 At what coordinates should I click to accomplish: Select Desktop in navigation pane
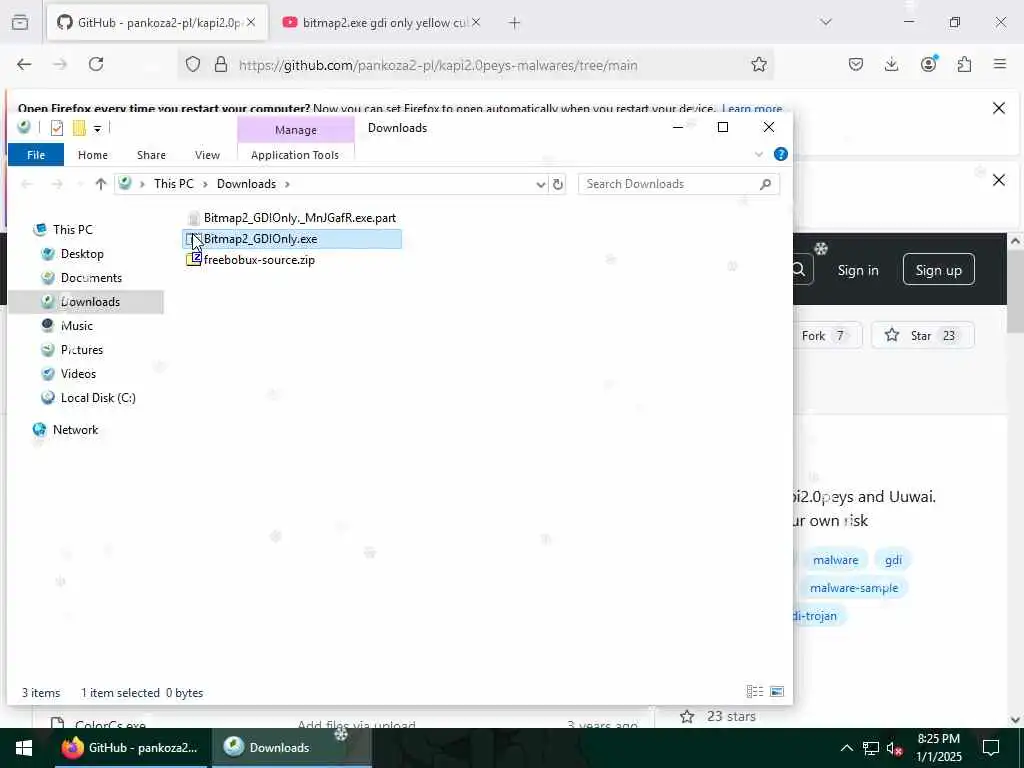click(x=82, y=254)
